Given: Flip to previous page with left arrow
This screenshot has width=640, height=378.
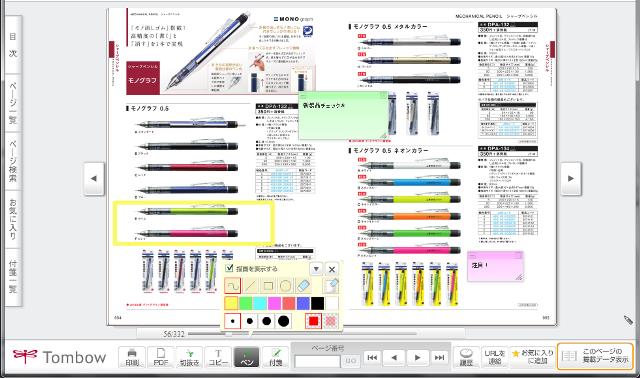Looking at the screenshot, I should click(x=94, y=178).
